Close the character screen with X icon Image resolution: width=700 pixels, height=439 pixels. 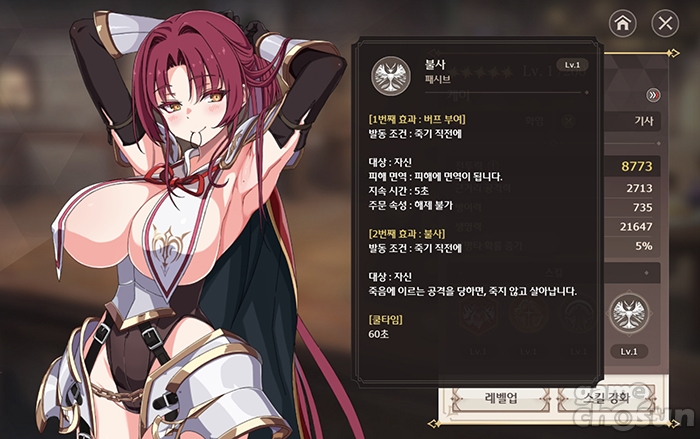tap(665, 23)
